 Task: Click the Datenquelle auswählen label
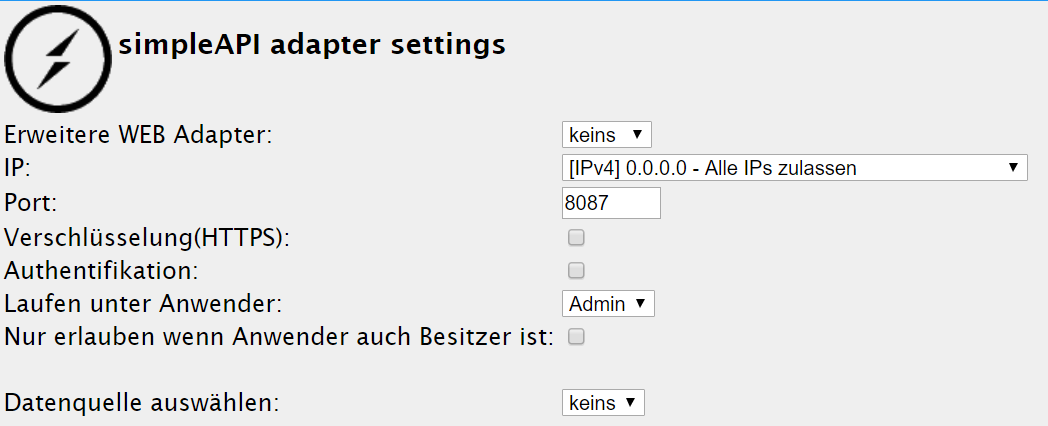click(142, 403)
